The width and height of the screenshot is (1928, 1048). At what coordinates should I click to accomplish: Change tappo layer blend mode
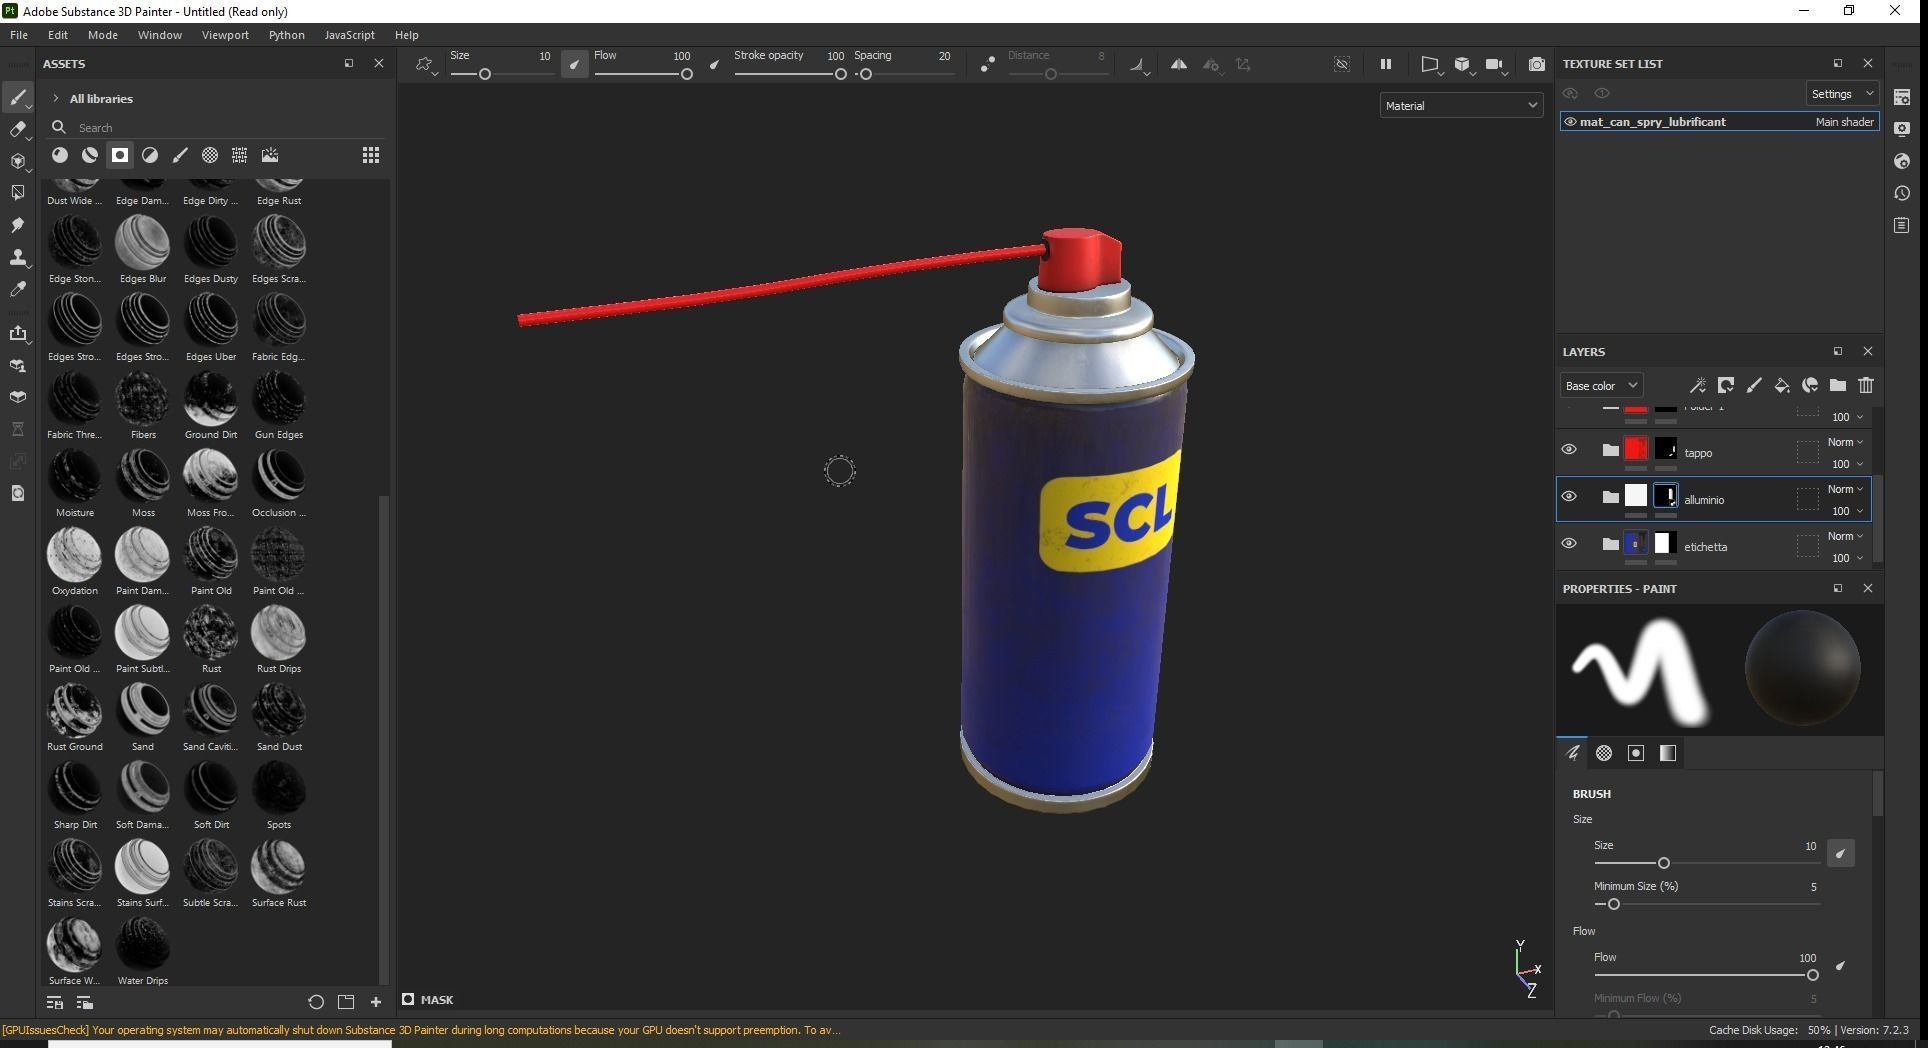click(x=1846, y=442)
